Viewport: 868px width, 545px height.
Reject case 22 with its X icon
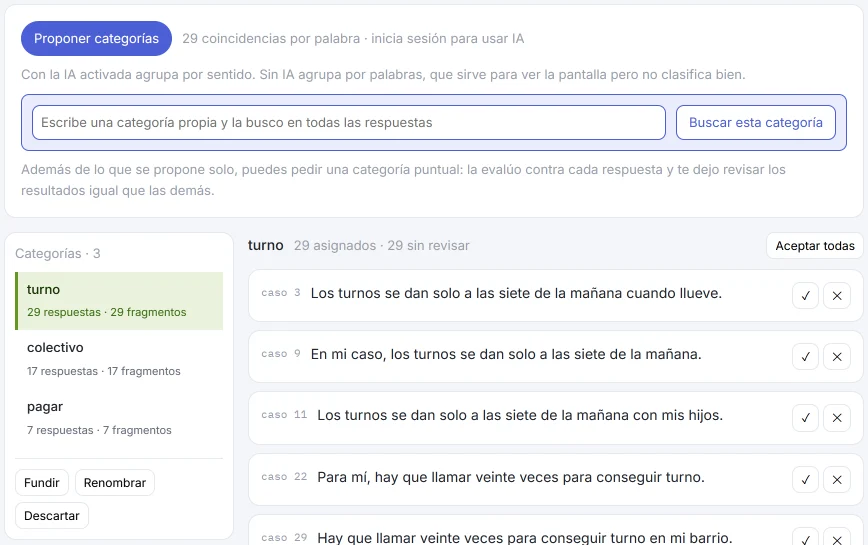(837, 479)
